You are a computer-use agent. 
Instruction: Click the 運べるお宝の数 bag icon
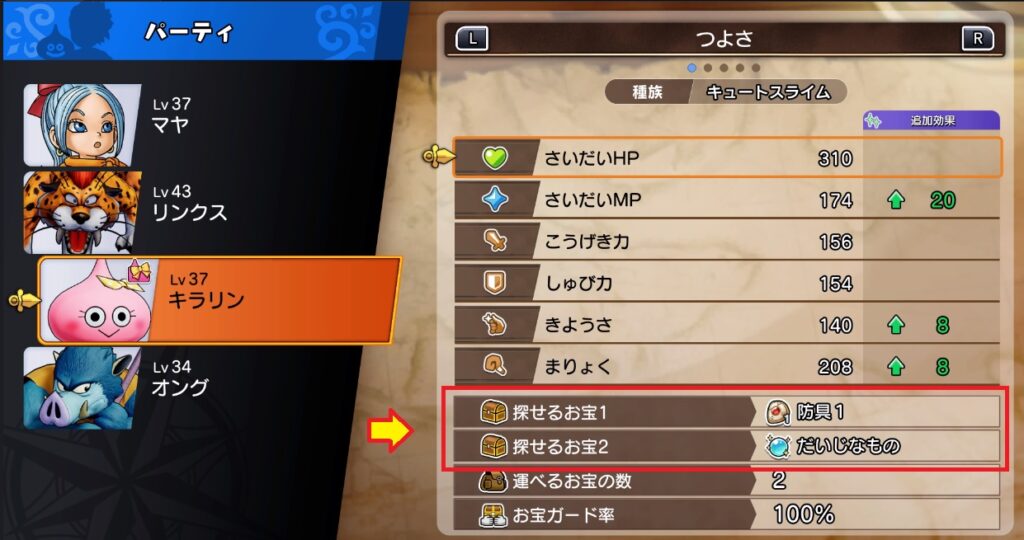click(x=493, y=481)
